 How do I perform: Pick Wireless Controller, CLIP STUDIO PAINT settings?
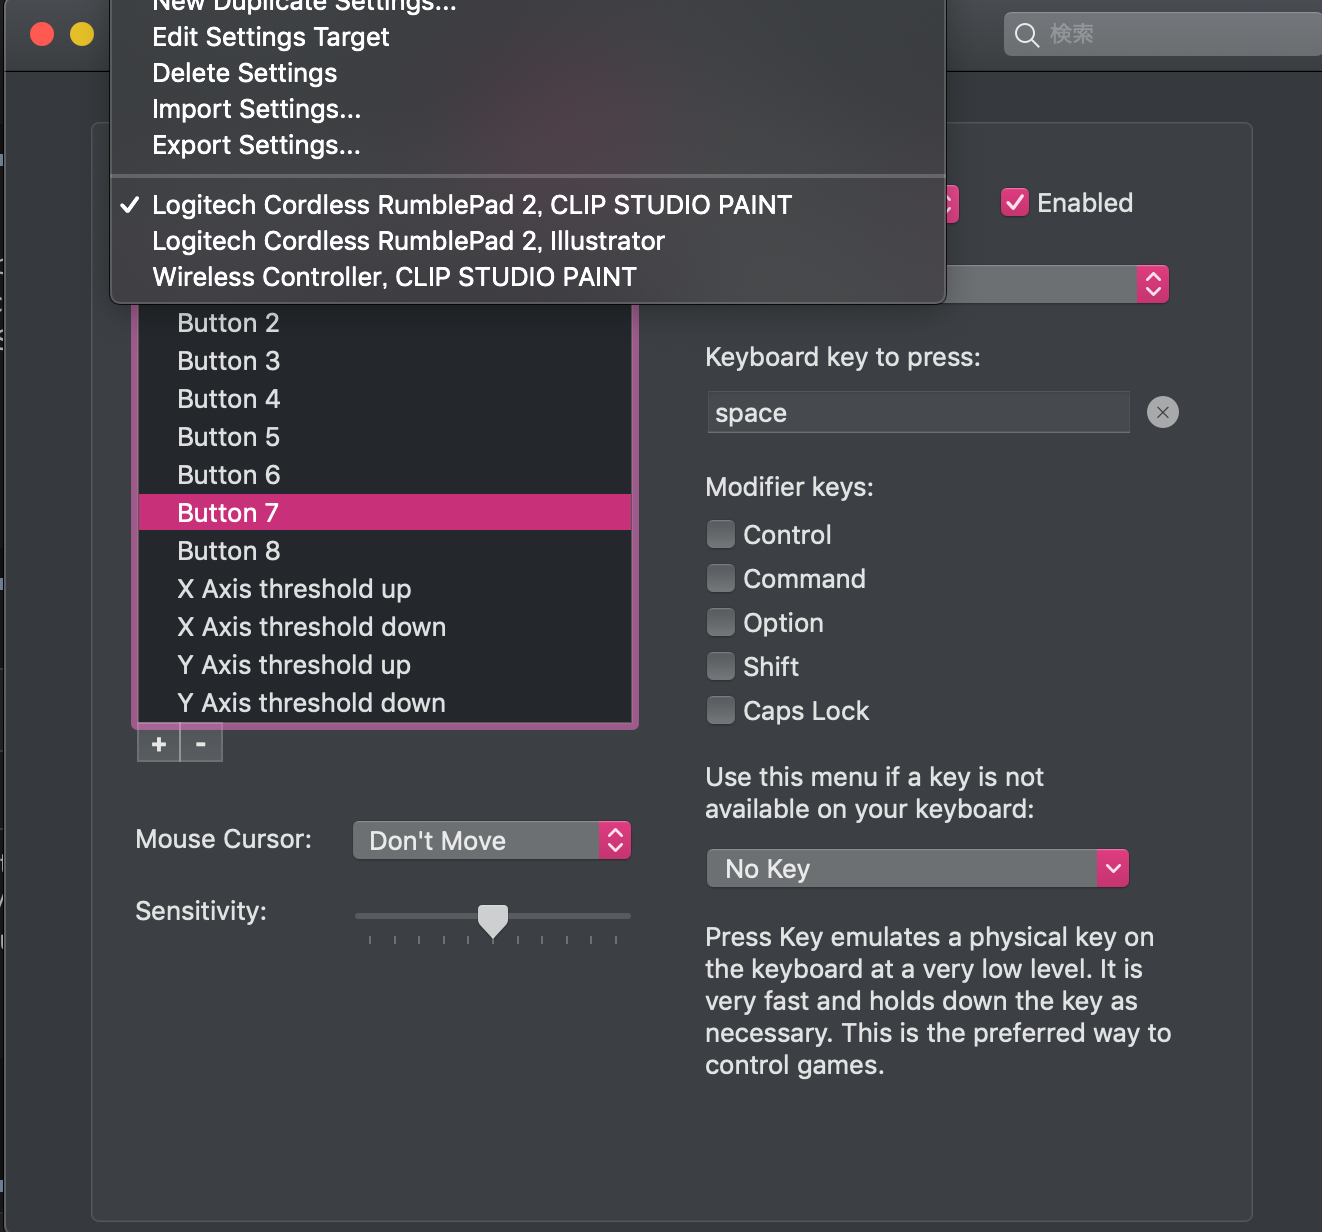coord(394,277)
